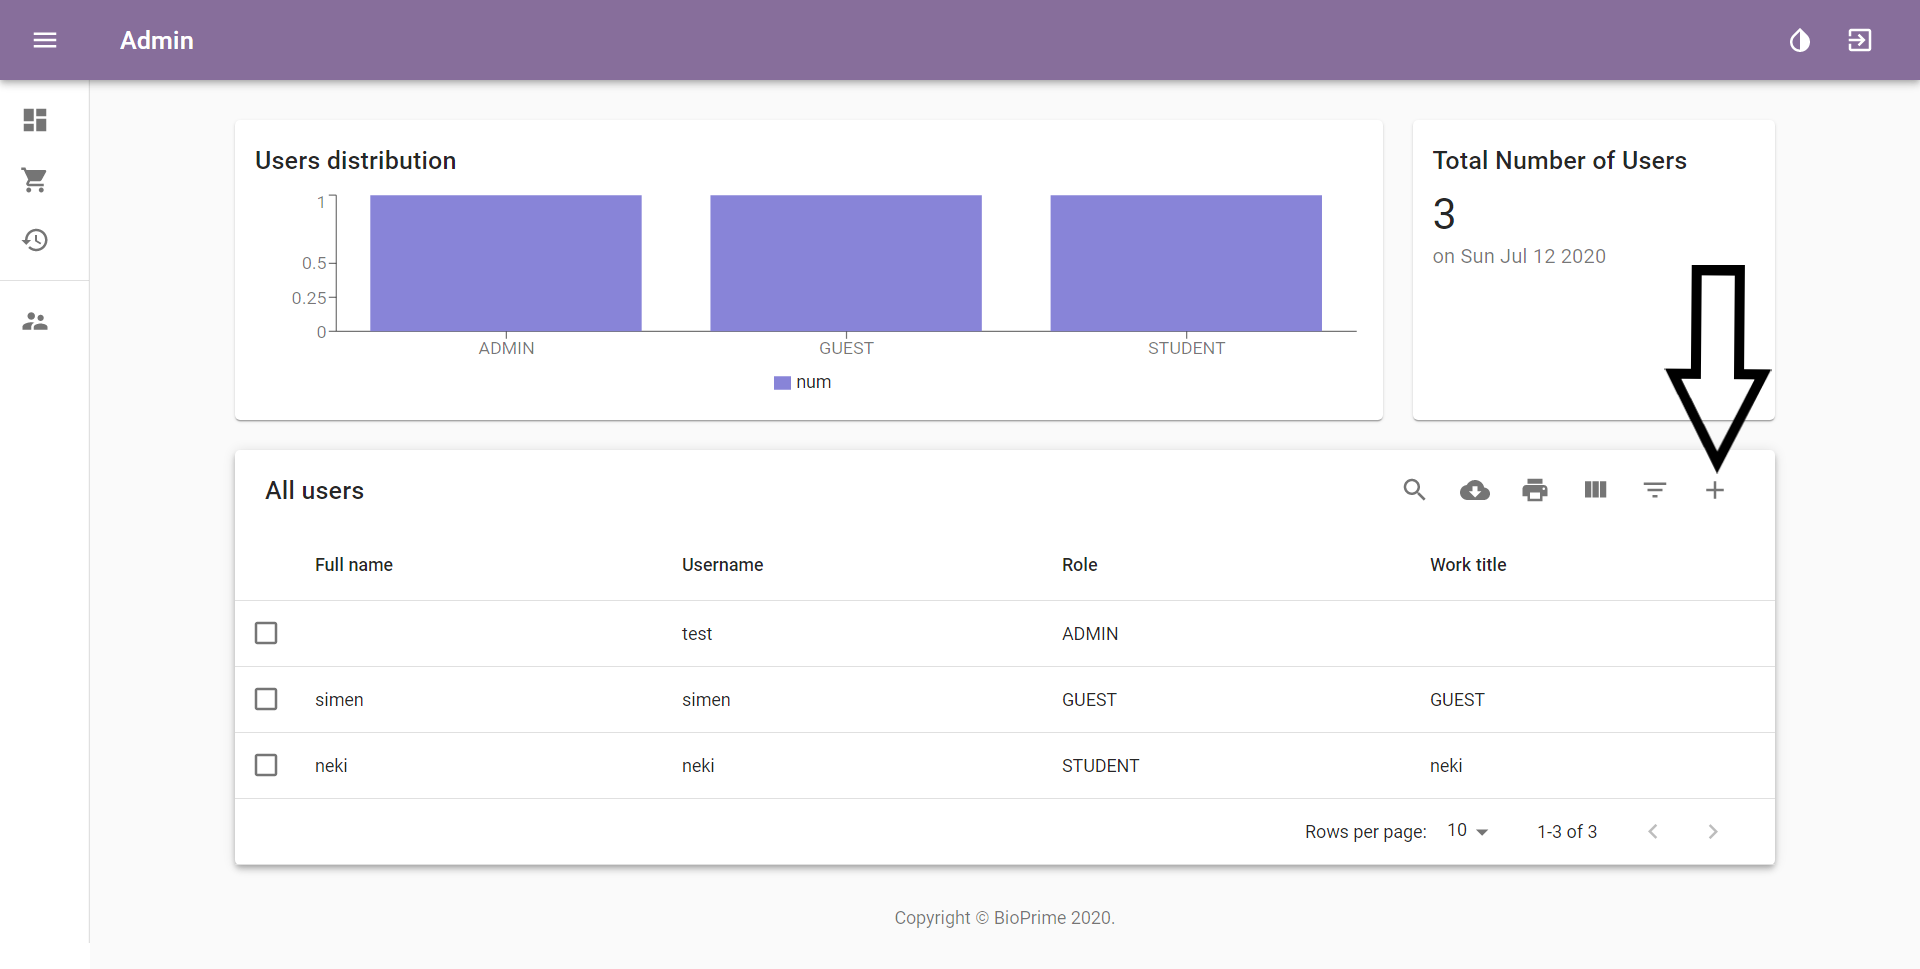
Task: Click the STUDENT role cell
Action: point(1100,766)
